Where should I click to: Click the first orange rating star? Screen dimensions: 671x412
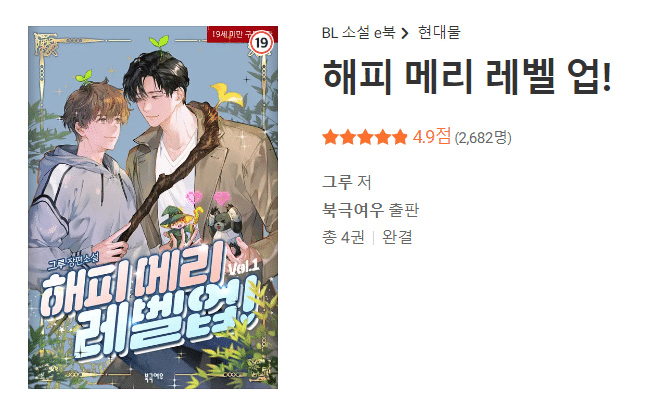[330, 137]
